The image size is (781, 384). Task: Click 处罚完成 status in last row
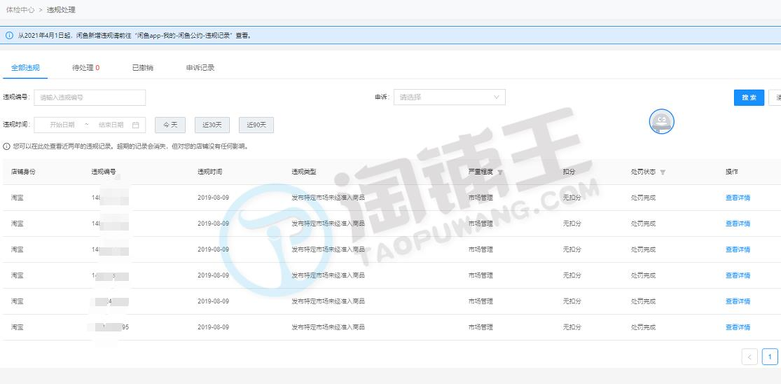(x=643, y=327)
